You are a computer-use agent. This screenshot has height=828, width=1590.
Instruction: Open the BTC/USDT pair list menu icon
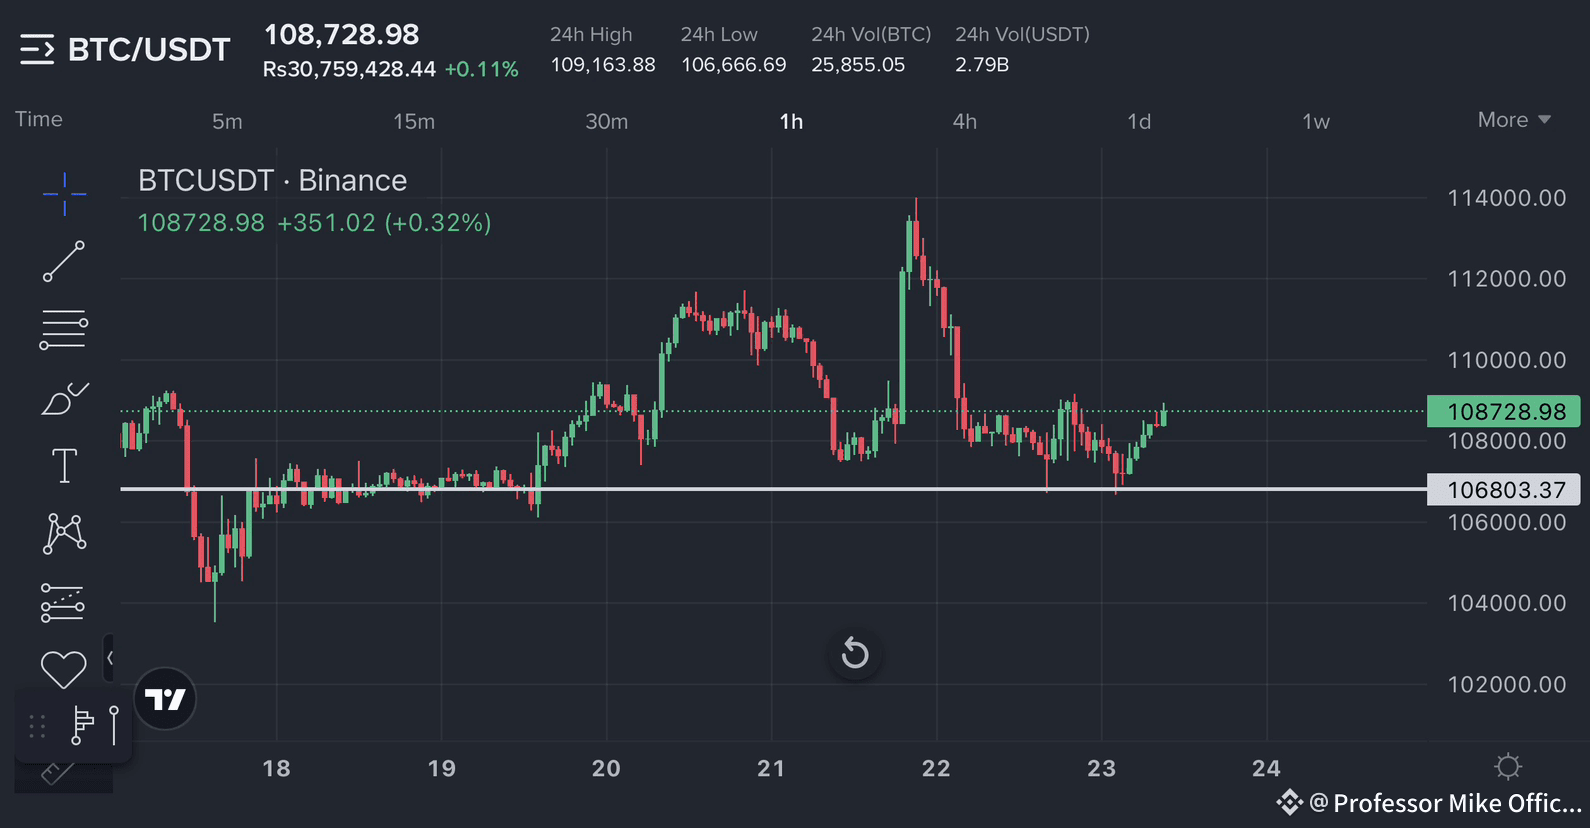pos(37,49)
